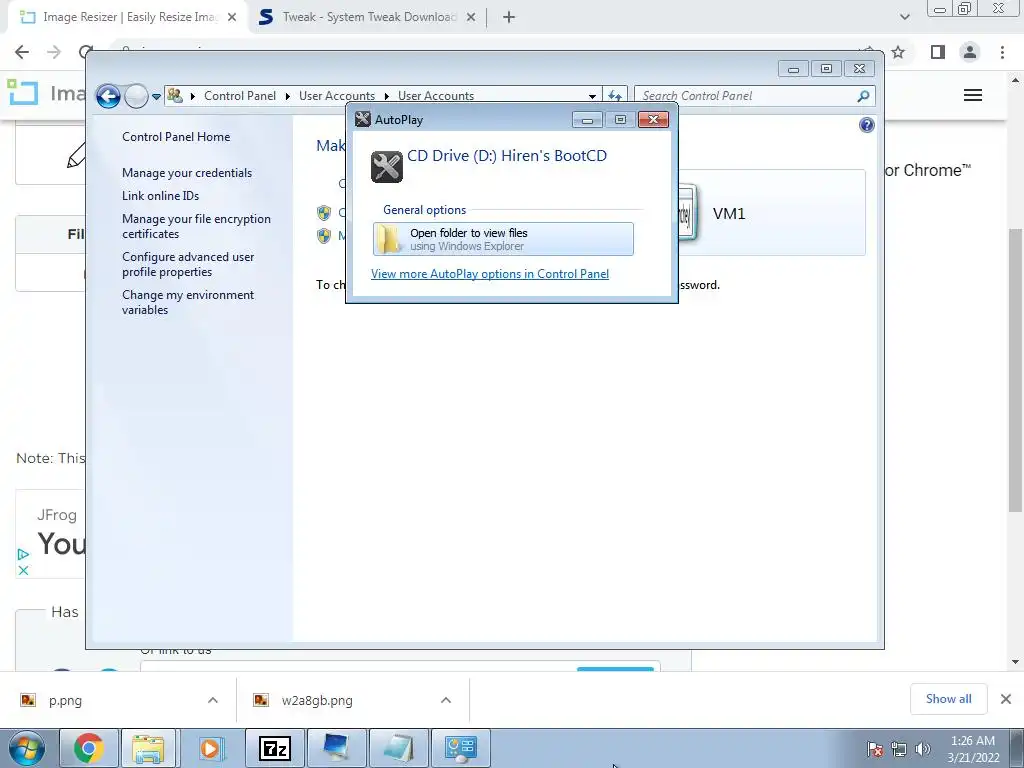This screenshot has width=1024, height=768.
Task: Select the VM1 user account tile
Action: pos(771,213)
